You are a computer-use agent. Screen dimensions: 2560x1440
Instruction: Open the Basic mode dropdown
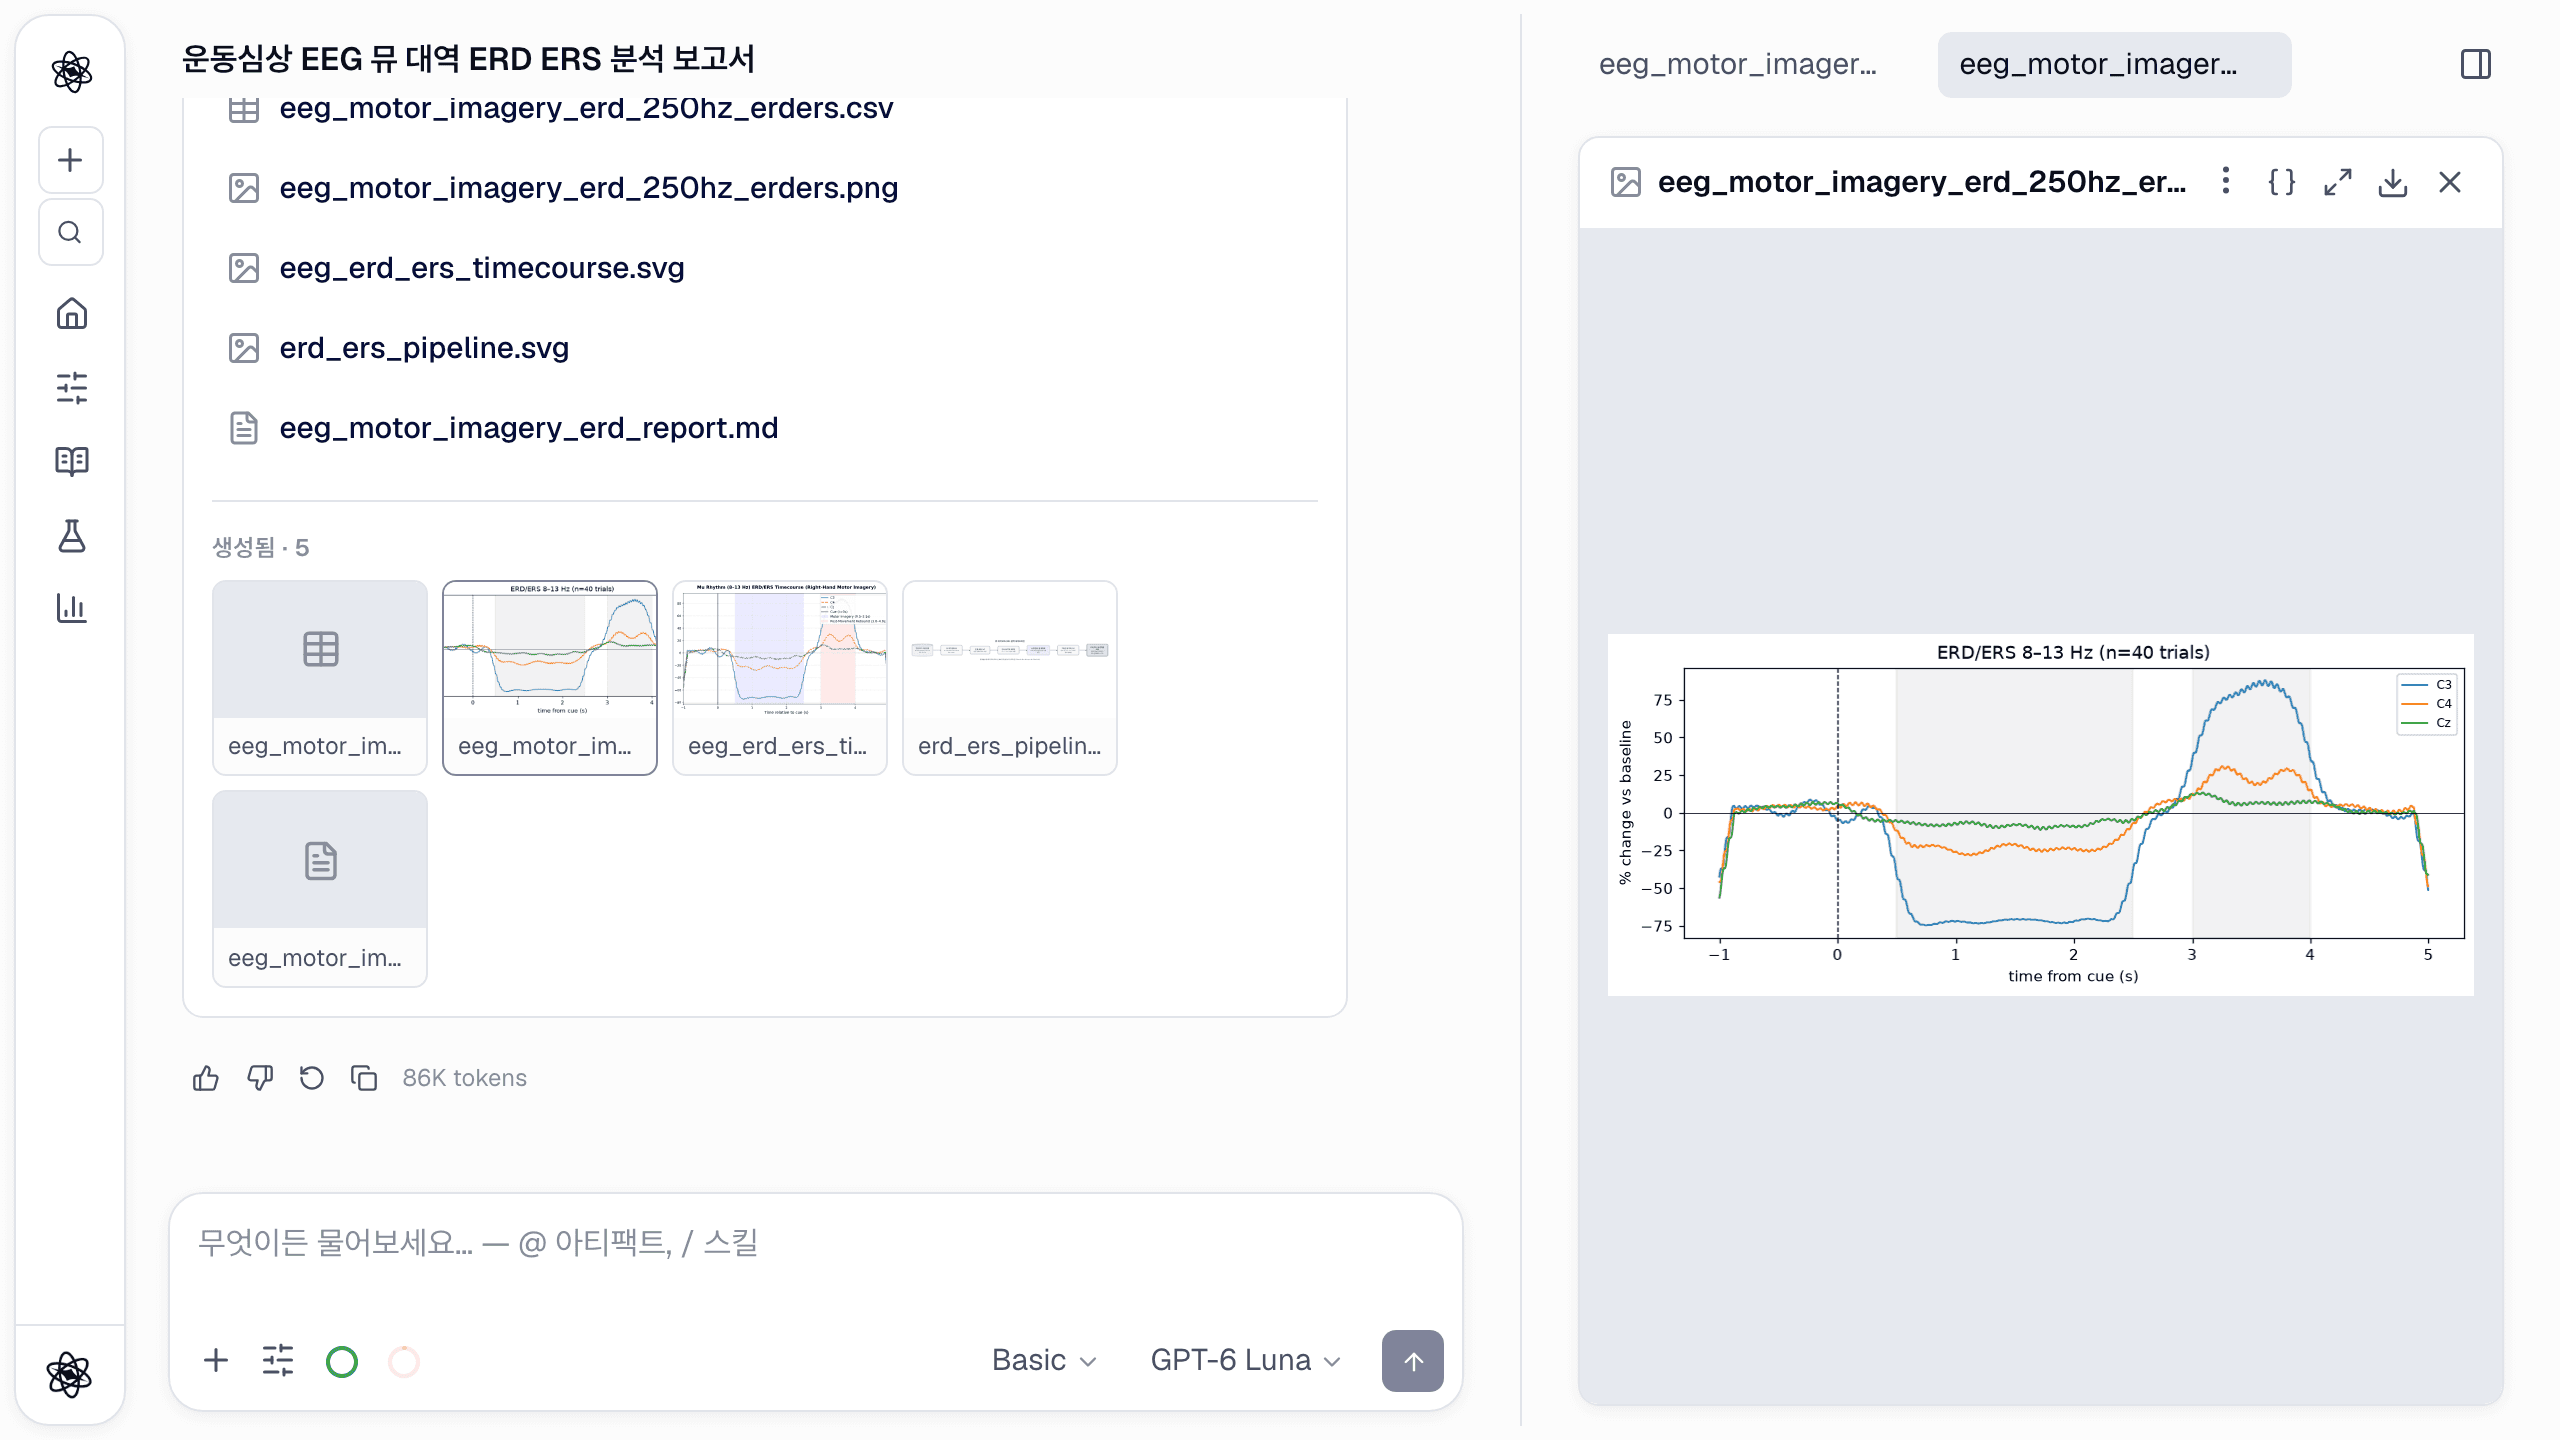[x=1044, y=1360]
